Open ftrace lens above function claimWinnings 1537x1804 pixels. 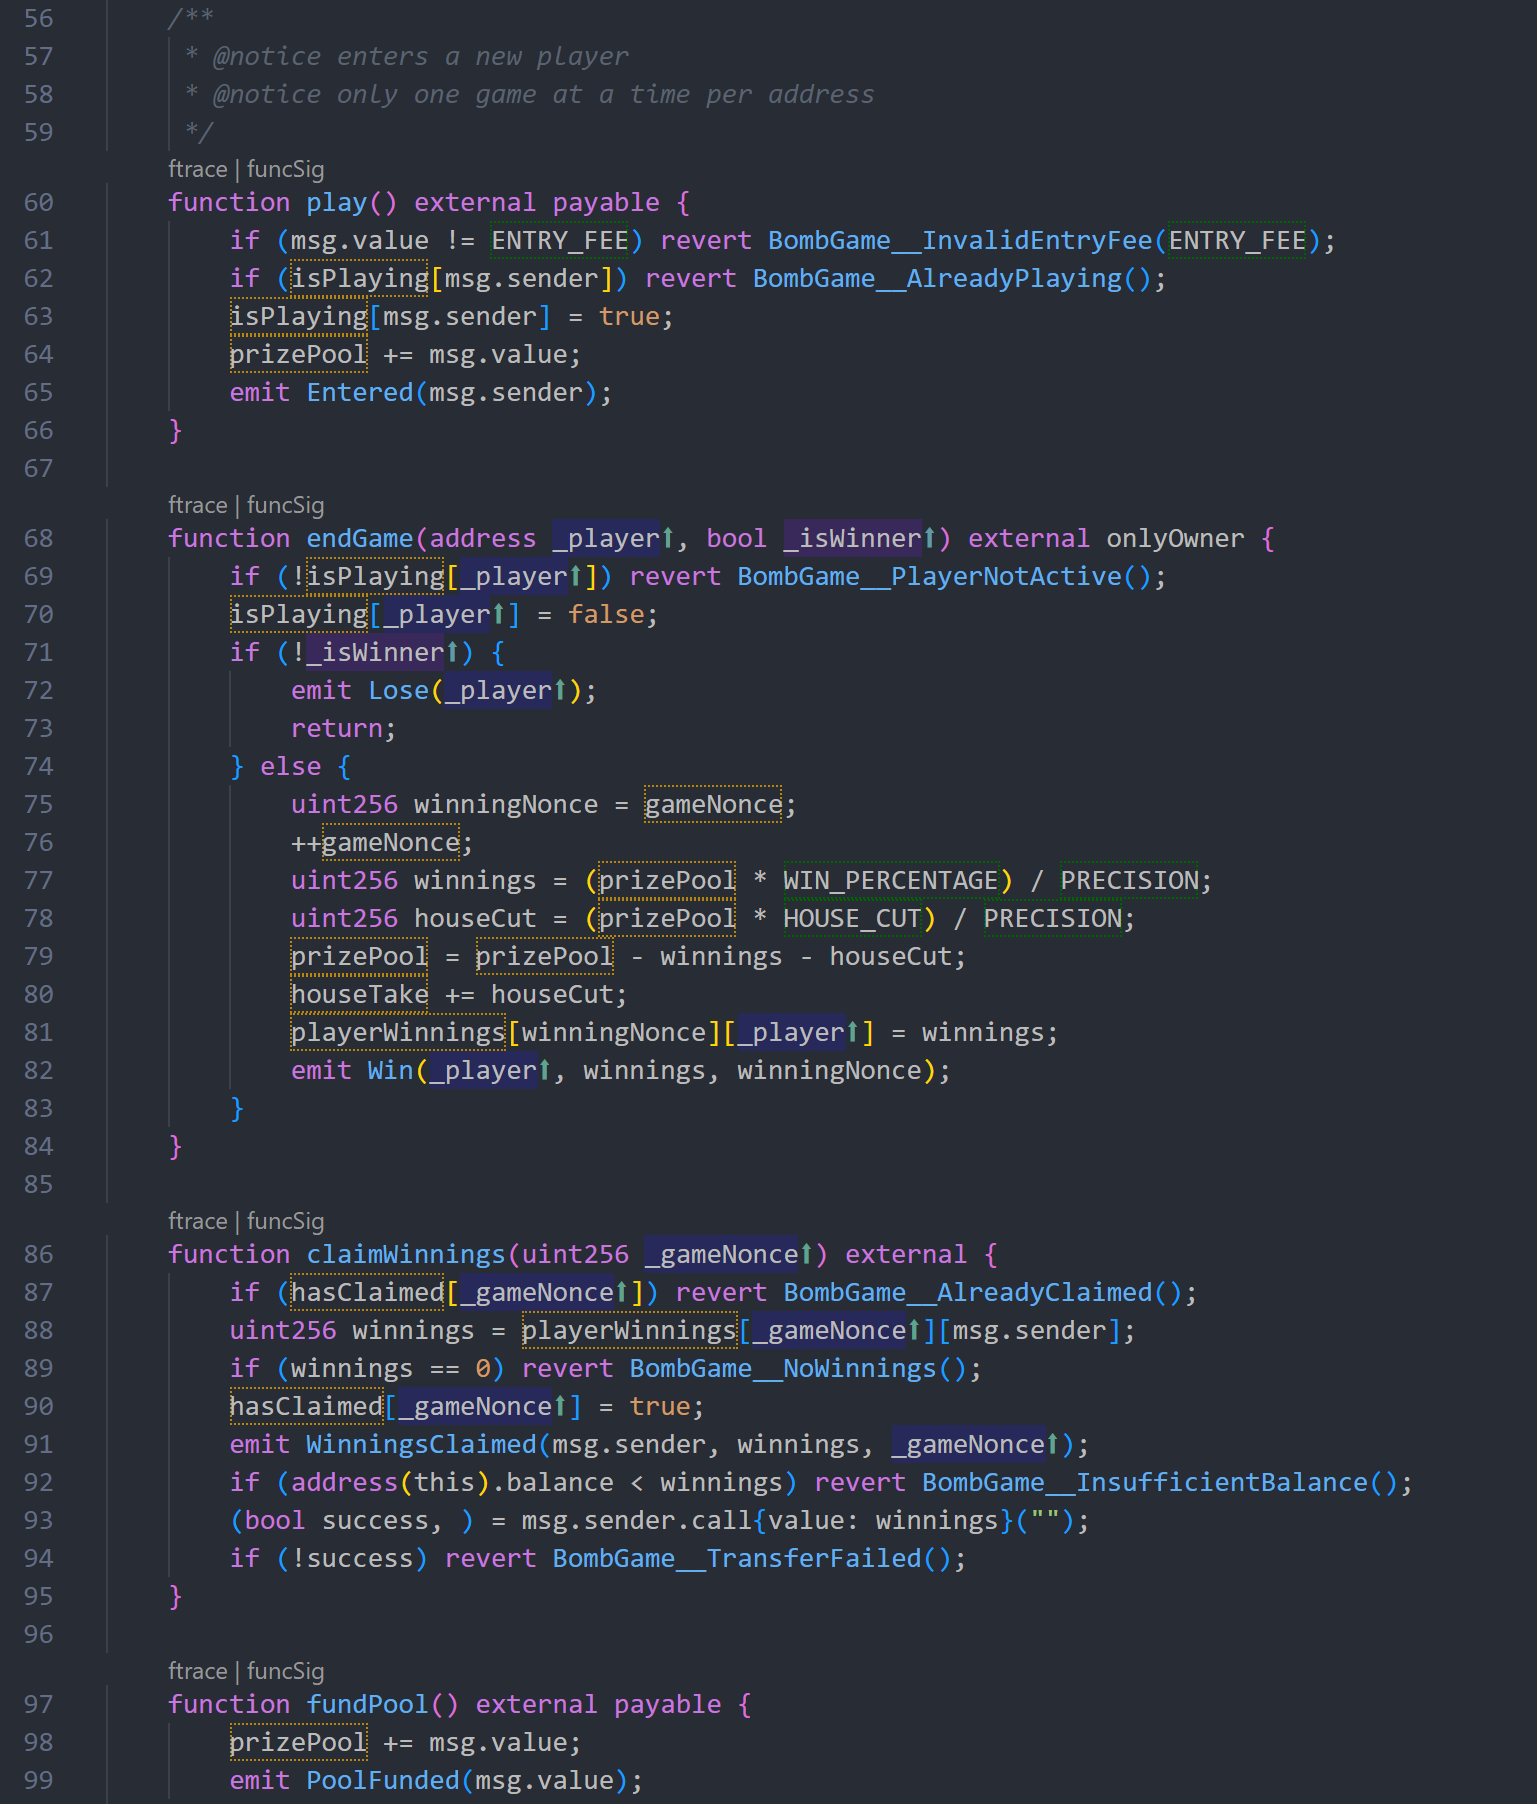[x=198, y=1221]
